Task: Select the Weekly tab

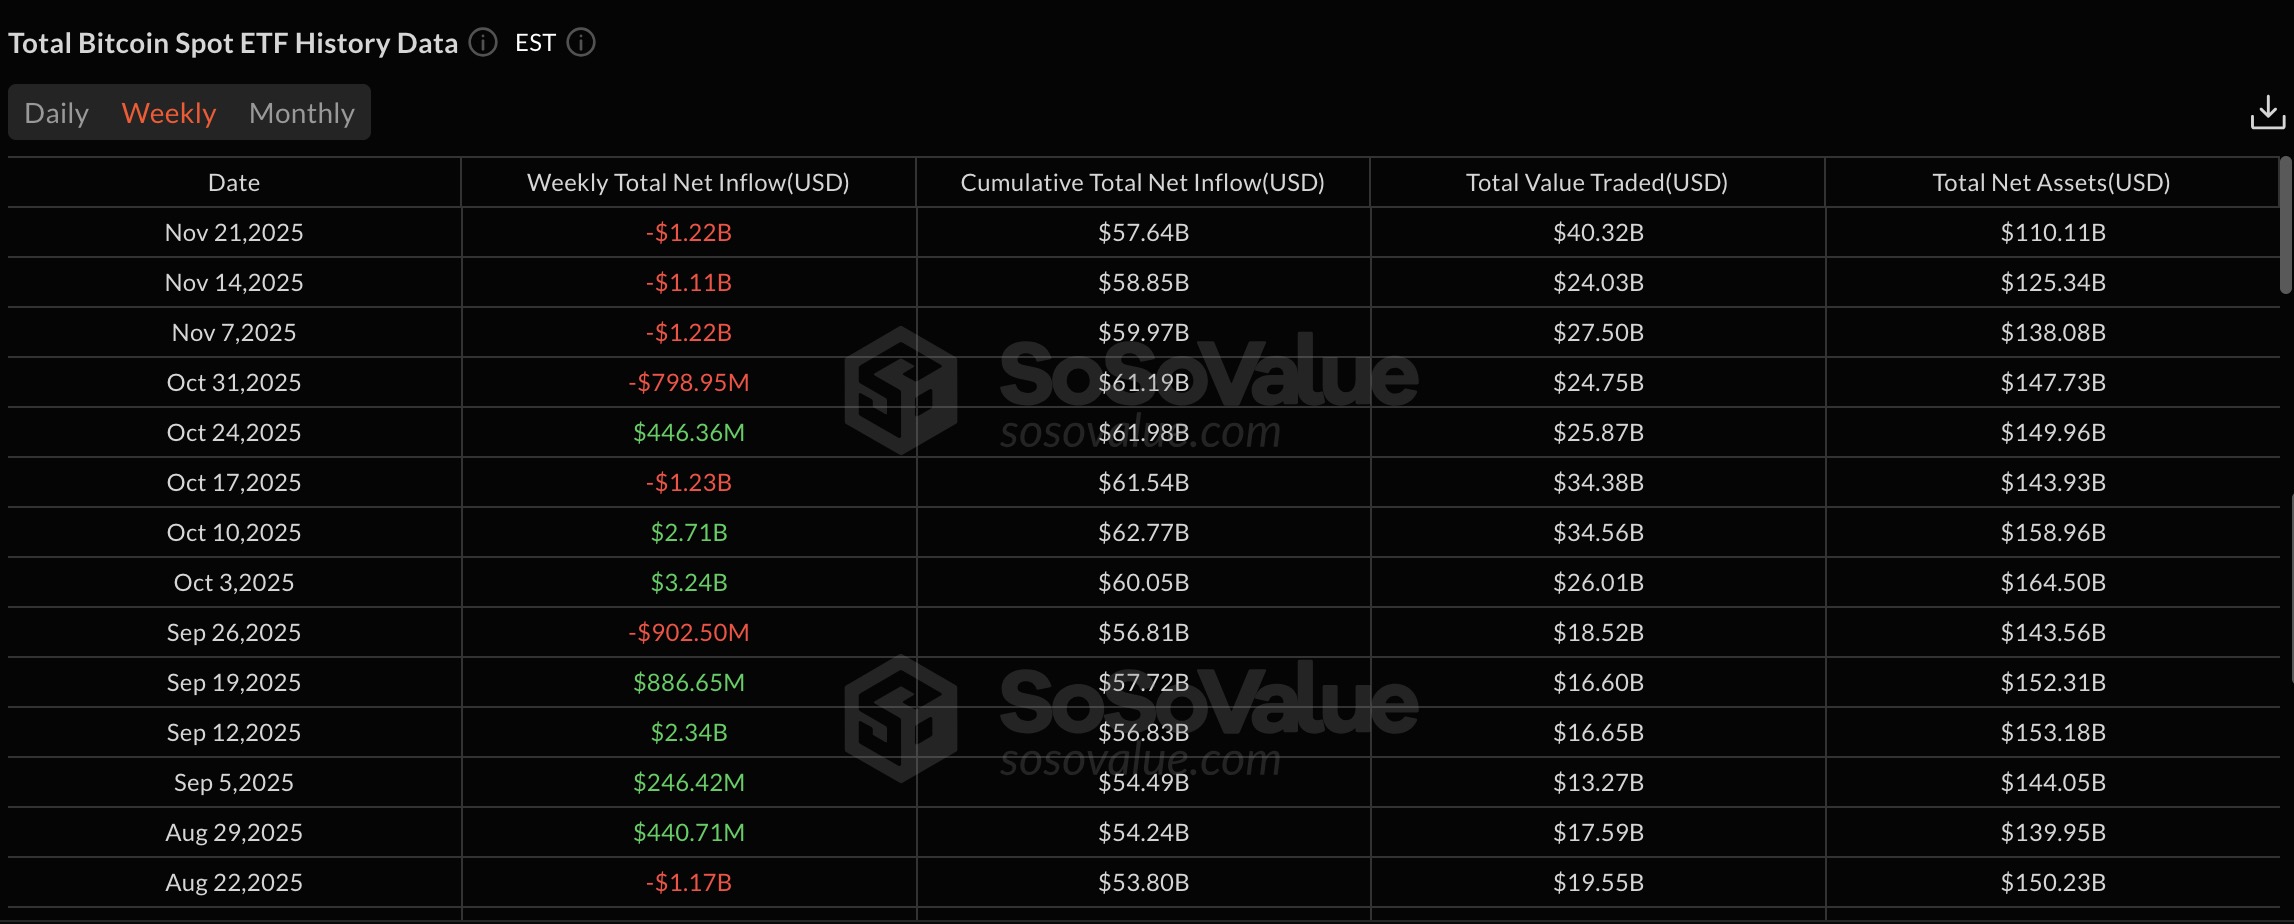Action: (168, 112)
